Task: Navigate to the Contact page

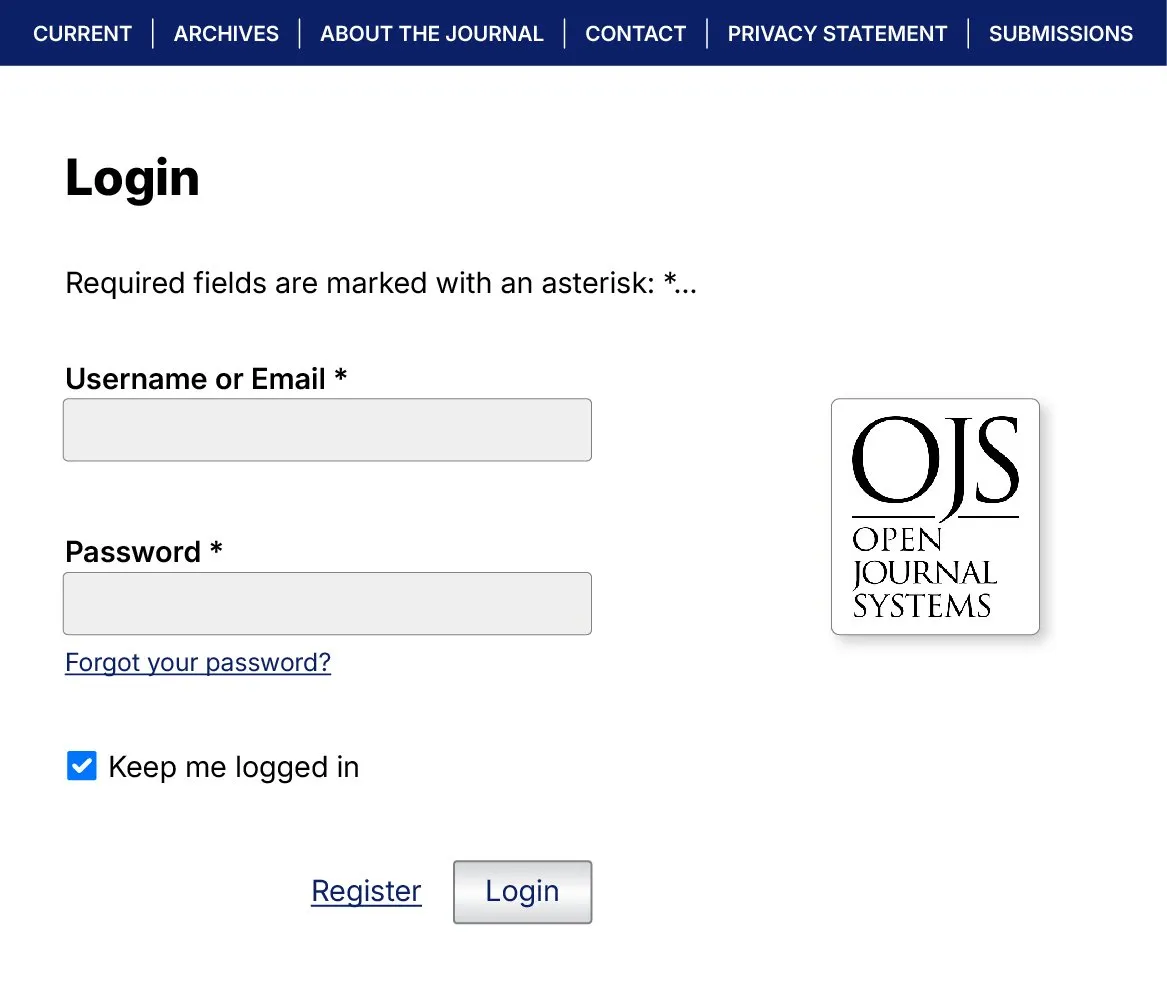Action: click(635, 34)
